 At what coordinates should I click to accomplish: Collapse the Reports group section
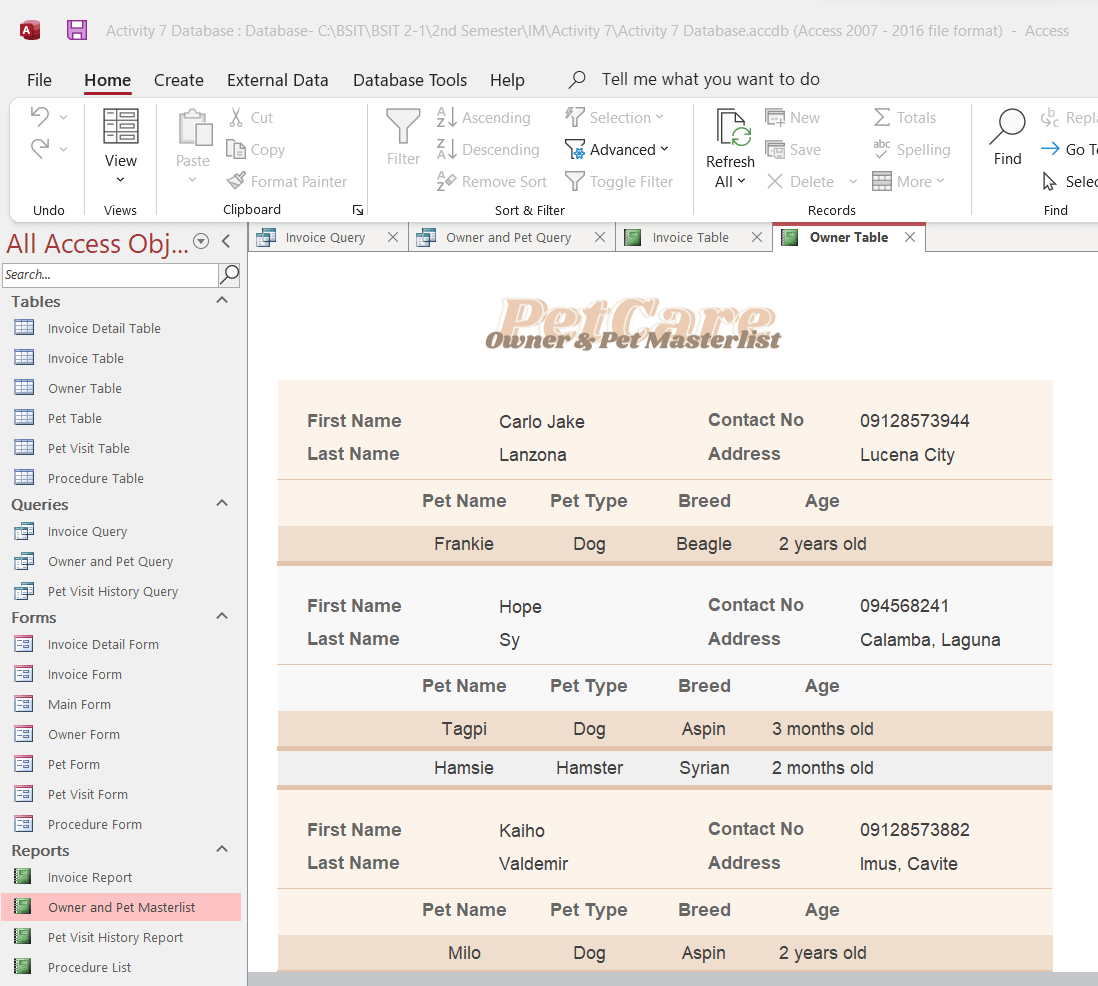click(222, 850)
